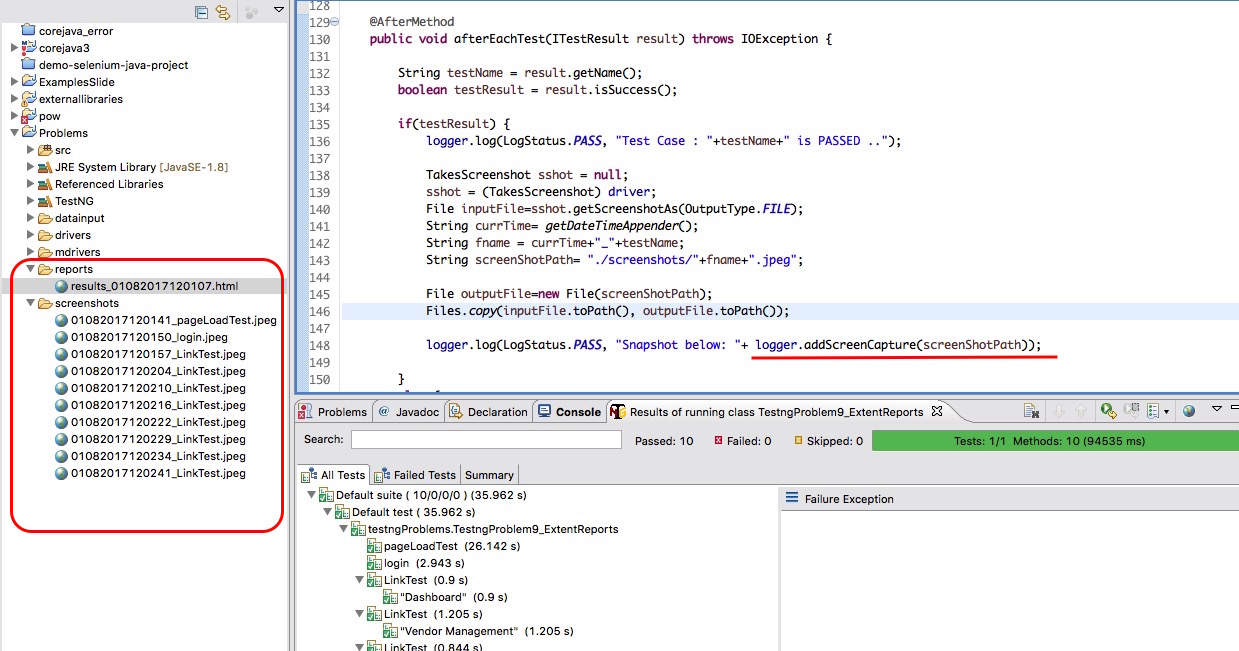
Task: Click the pageLoadTest passed-test icon
Action: tap(376, 546)
